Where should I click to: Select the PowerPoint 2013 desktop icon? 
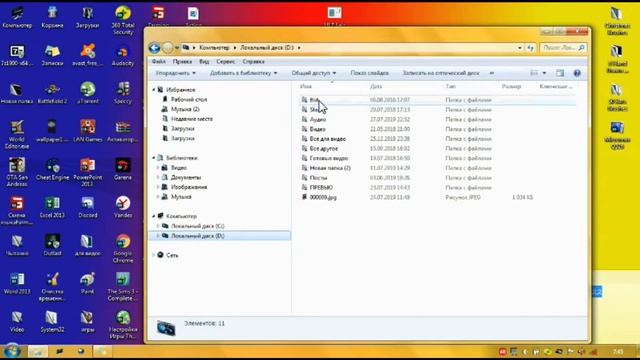[87, 172]
